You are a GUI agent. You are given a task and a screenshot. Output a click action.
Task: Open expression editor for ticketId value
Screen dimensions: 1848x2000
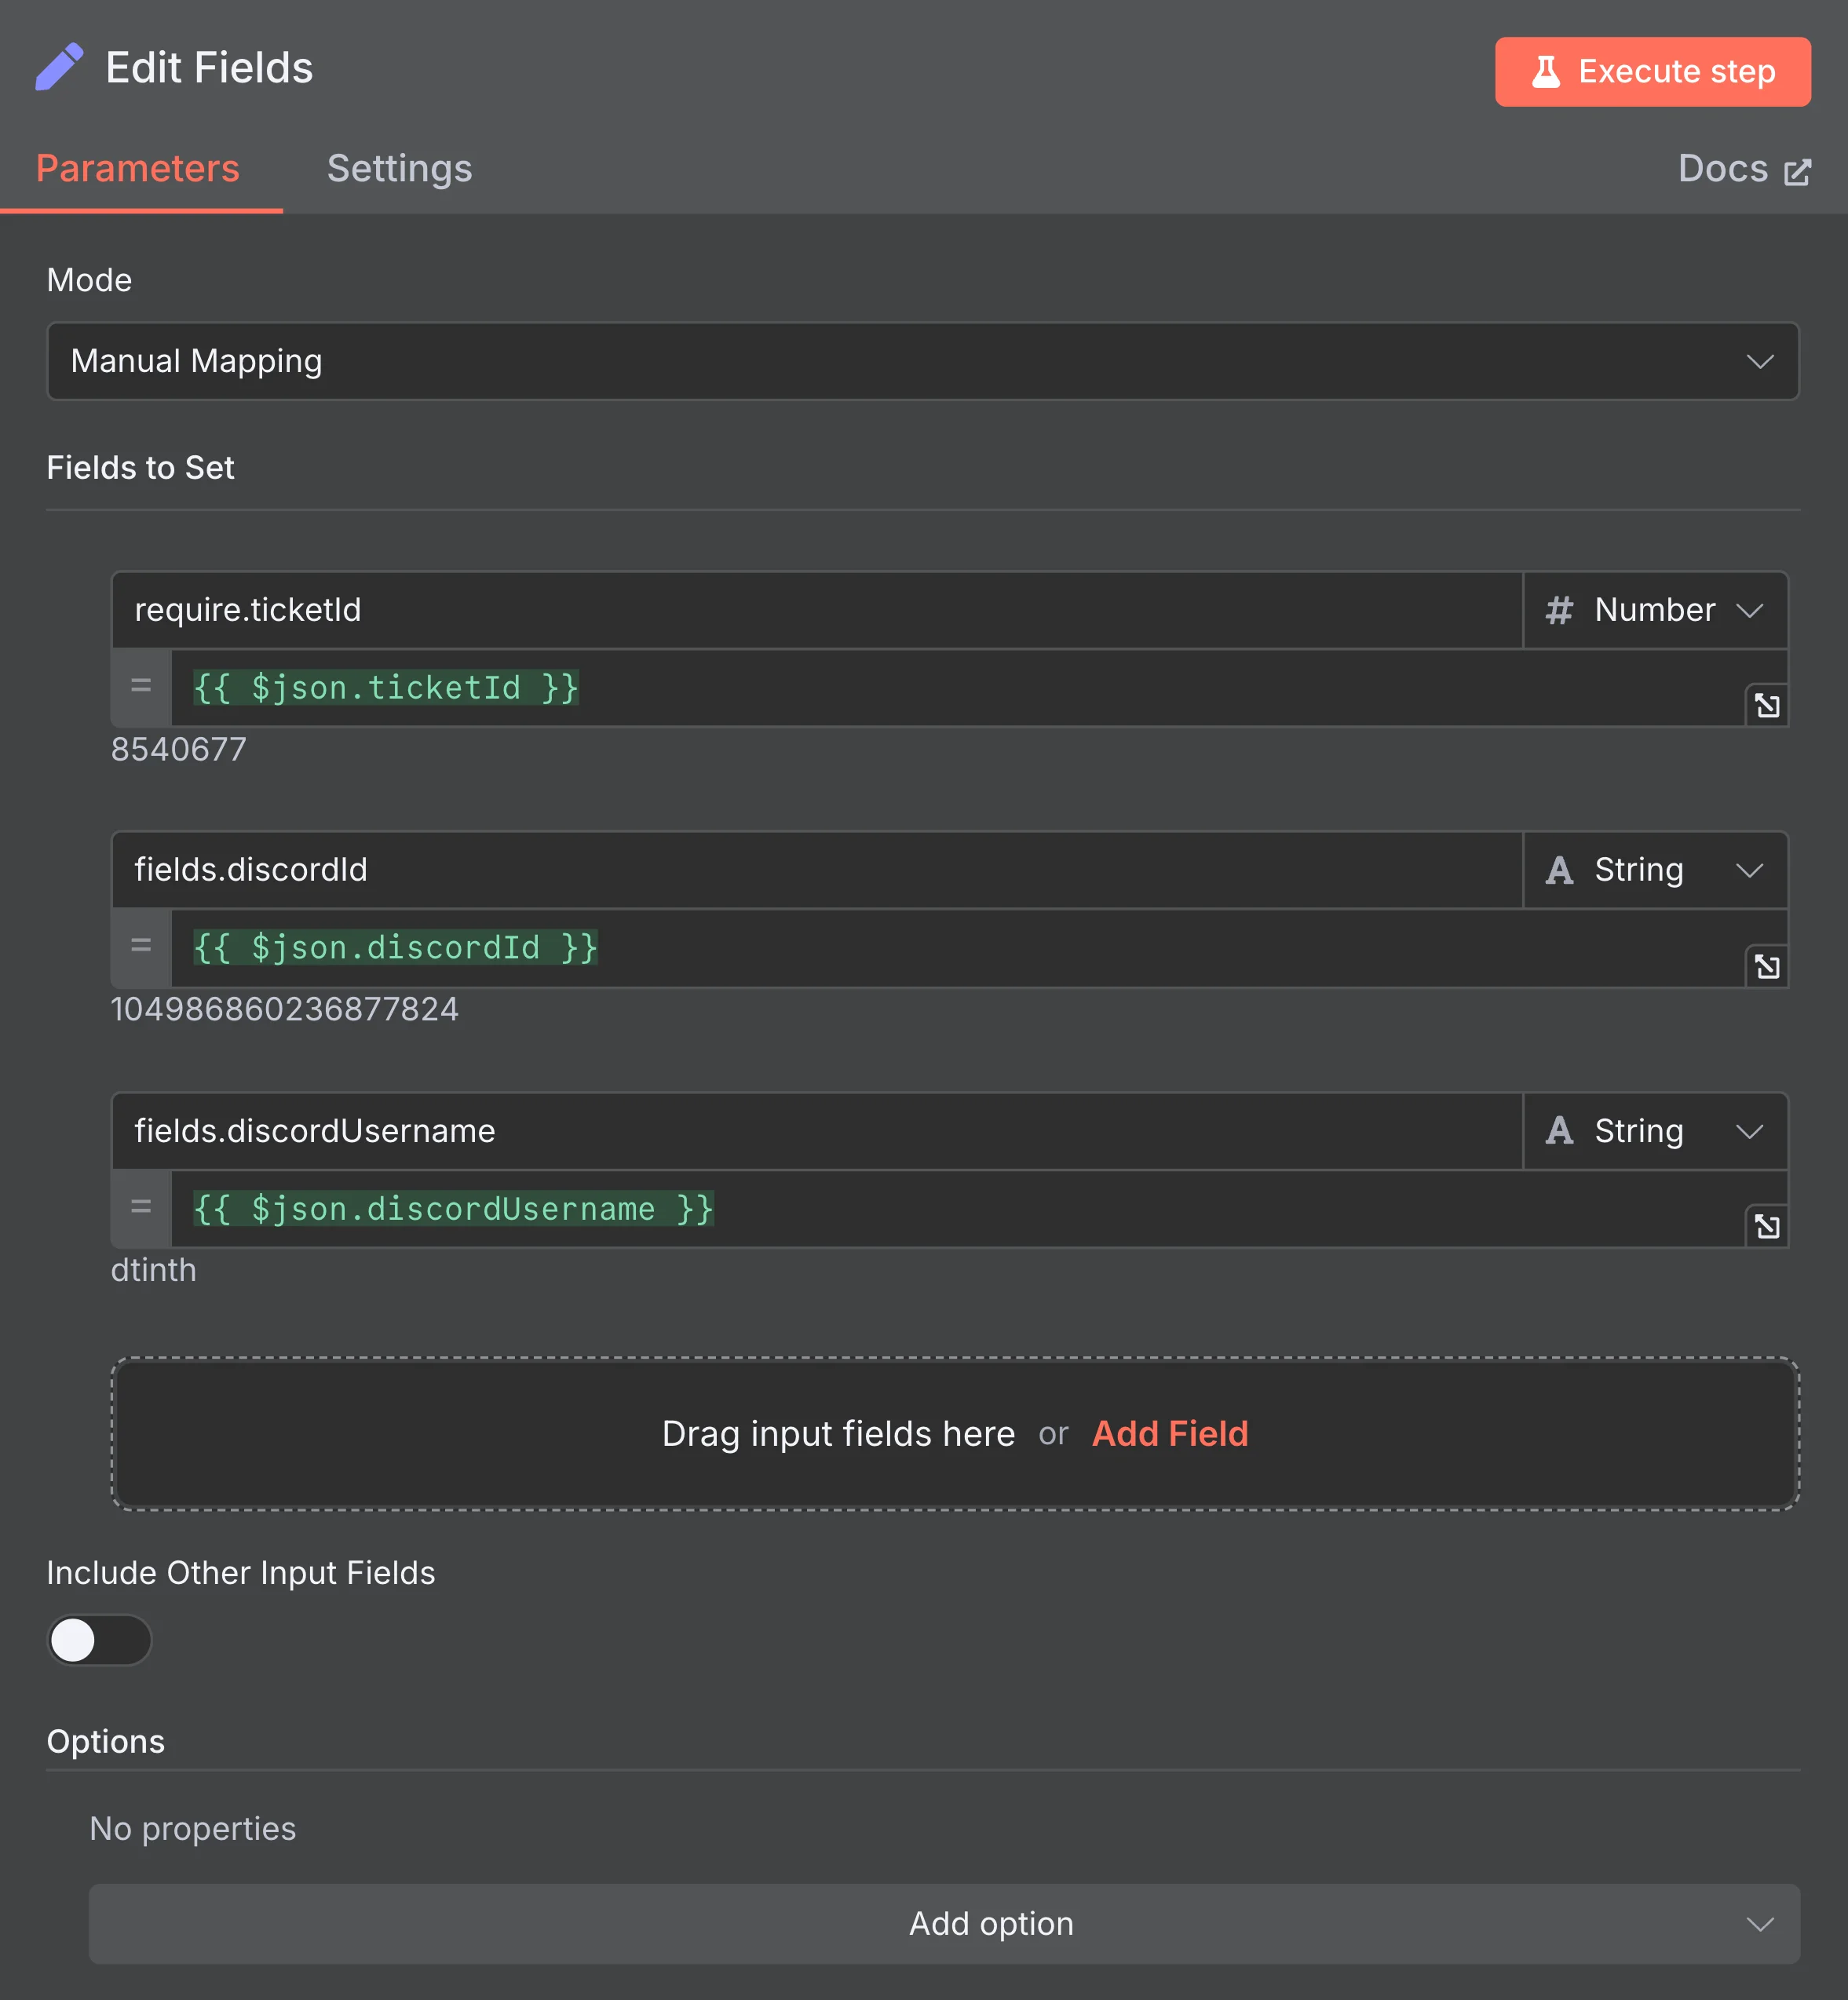[x=1766, y=705]
